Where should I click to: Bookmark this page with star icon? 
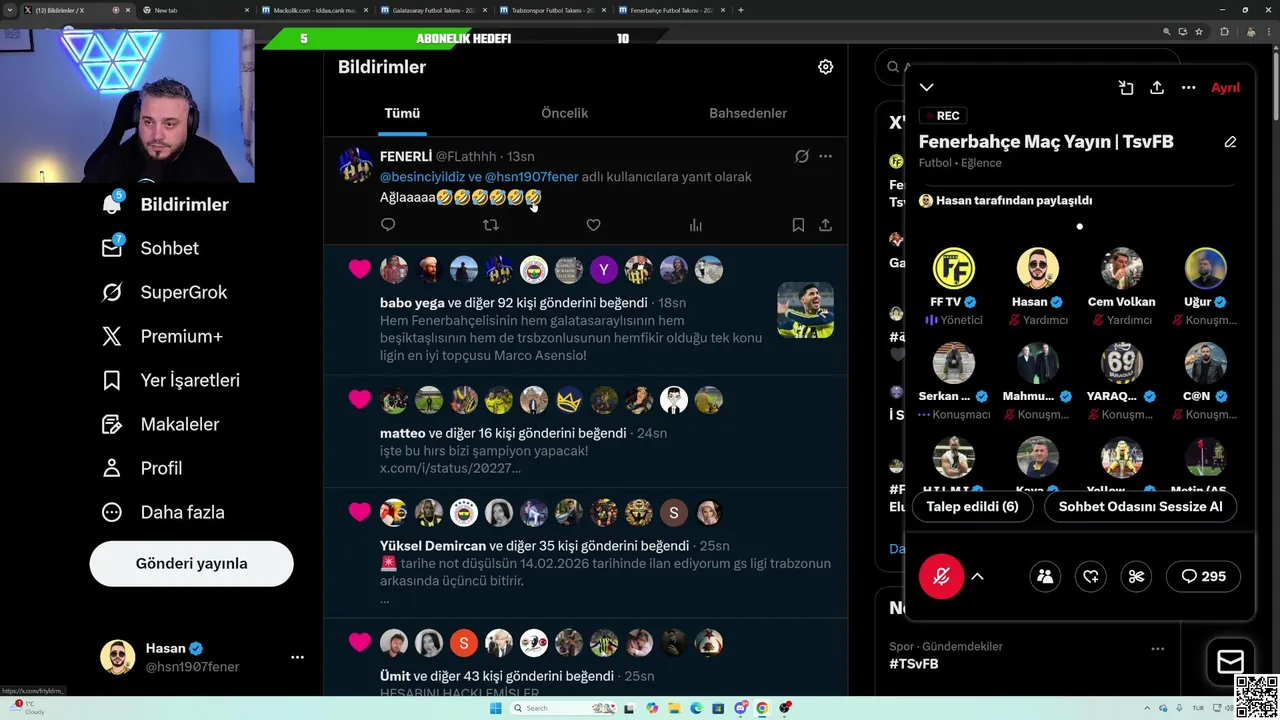coord(1199,32)
